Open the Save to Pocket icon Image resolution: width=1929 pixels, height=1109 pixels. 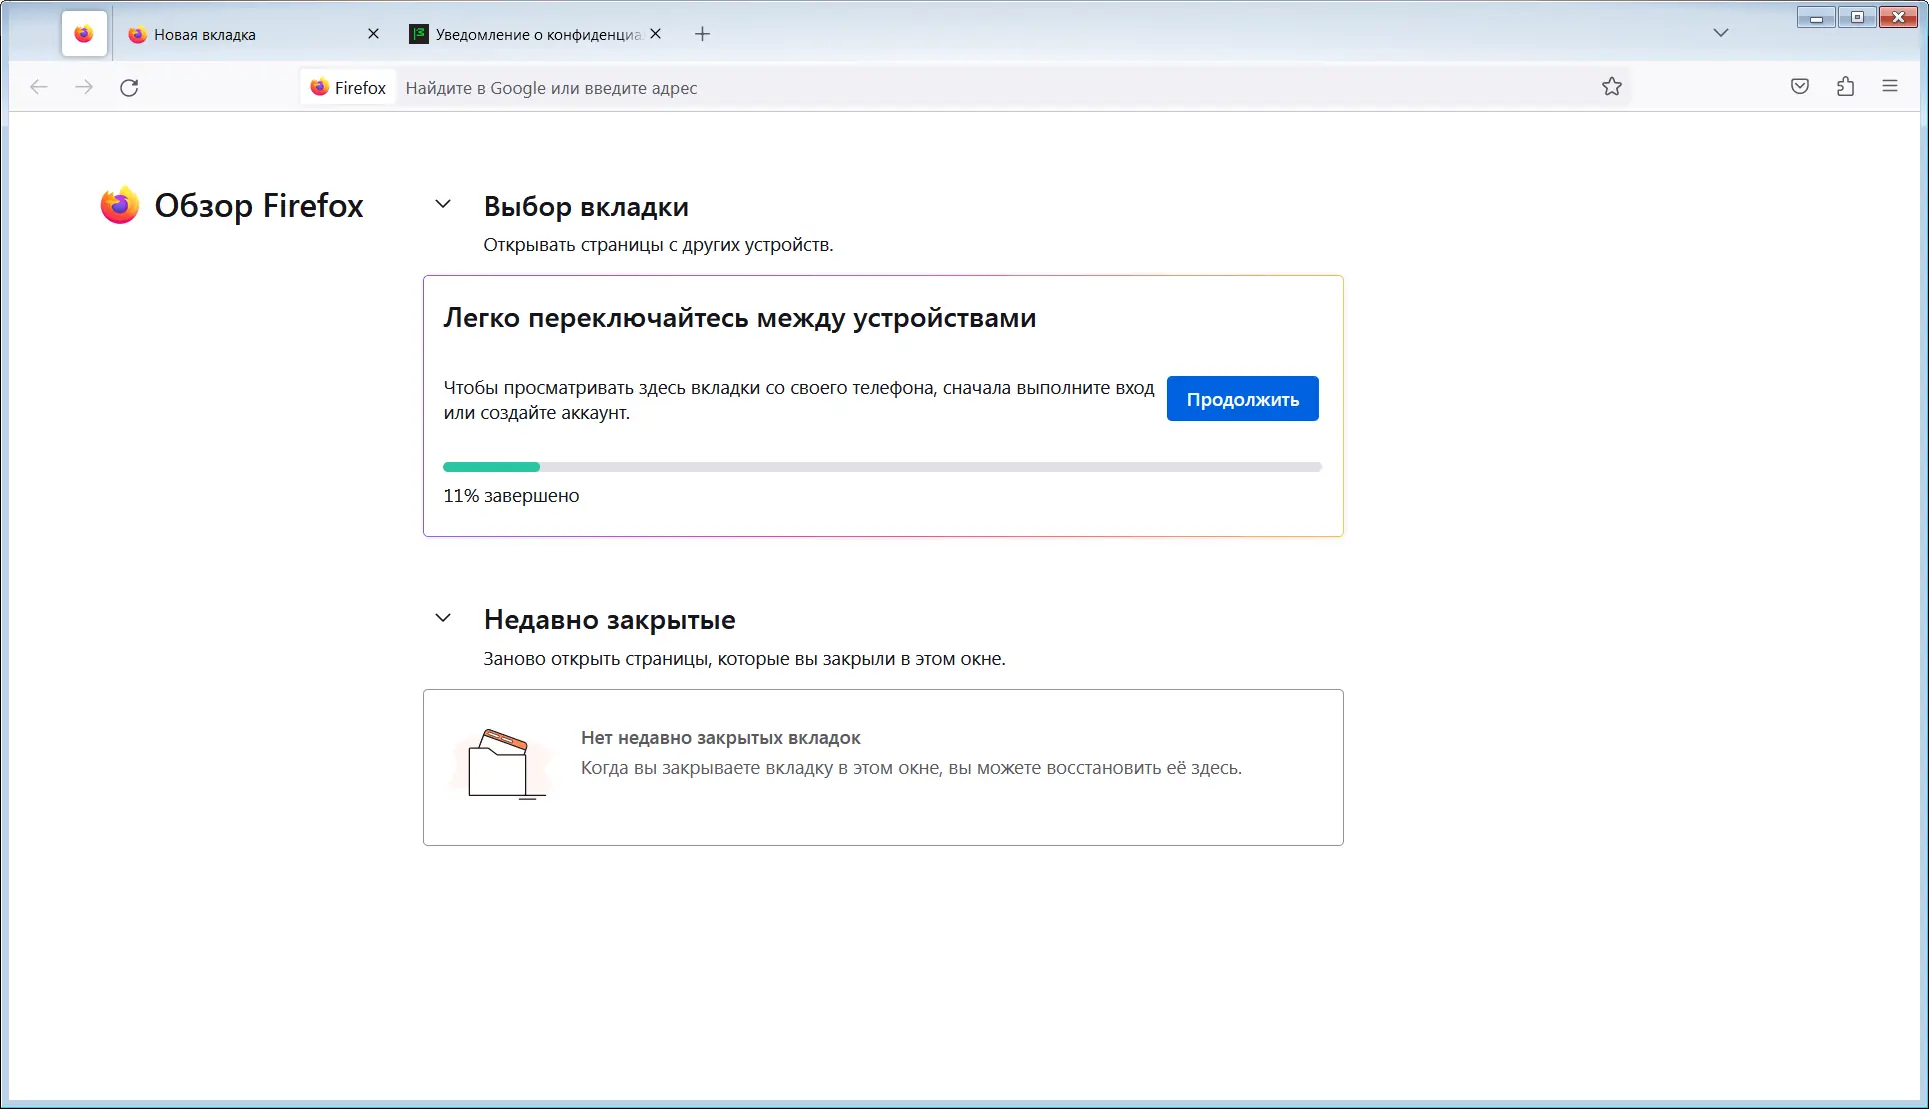(x=1799, y=87)
